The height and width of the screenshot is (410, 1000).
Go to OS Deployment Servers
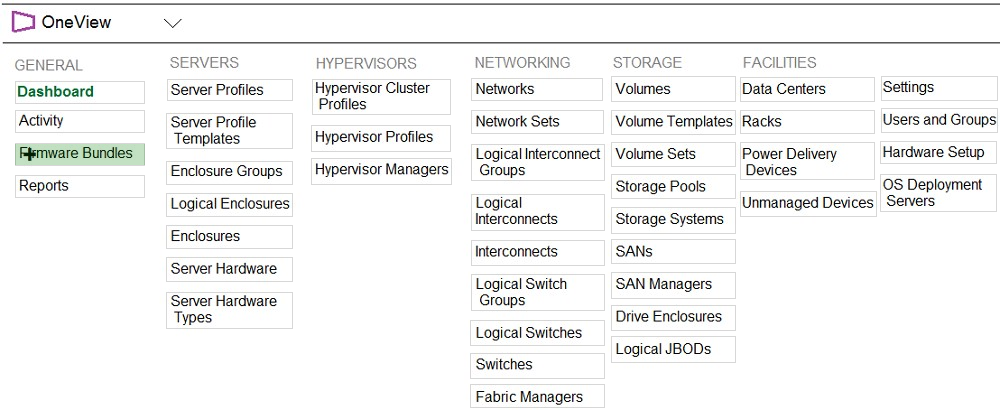[x=939, y=193]
